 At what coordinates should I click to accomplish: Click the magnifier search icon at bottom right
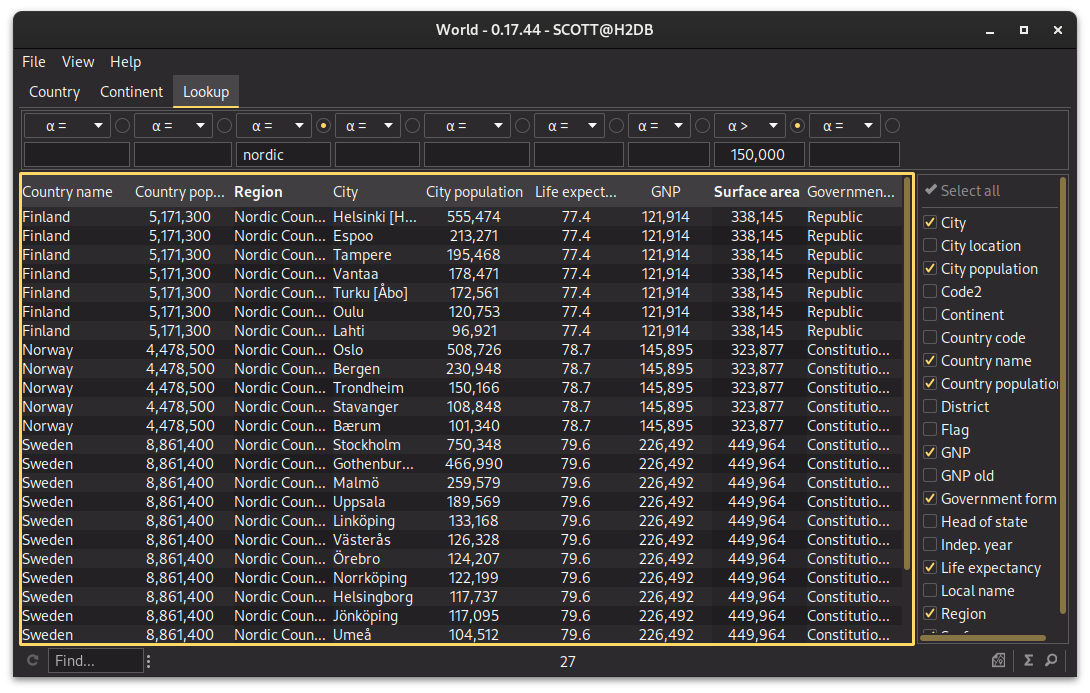pyautogui.click(x=1051, y=661)
